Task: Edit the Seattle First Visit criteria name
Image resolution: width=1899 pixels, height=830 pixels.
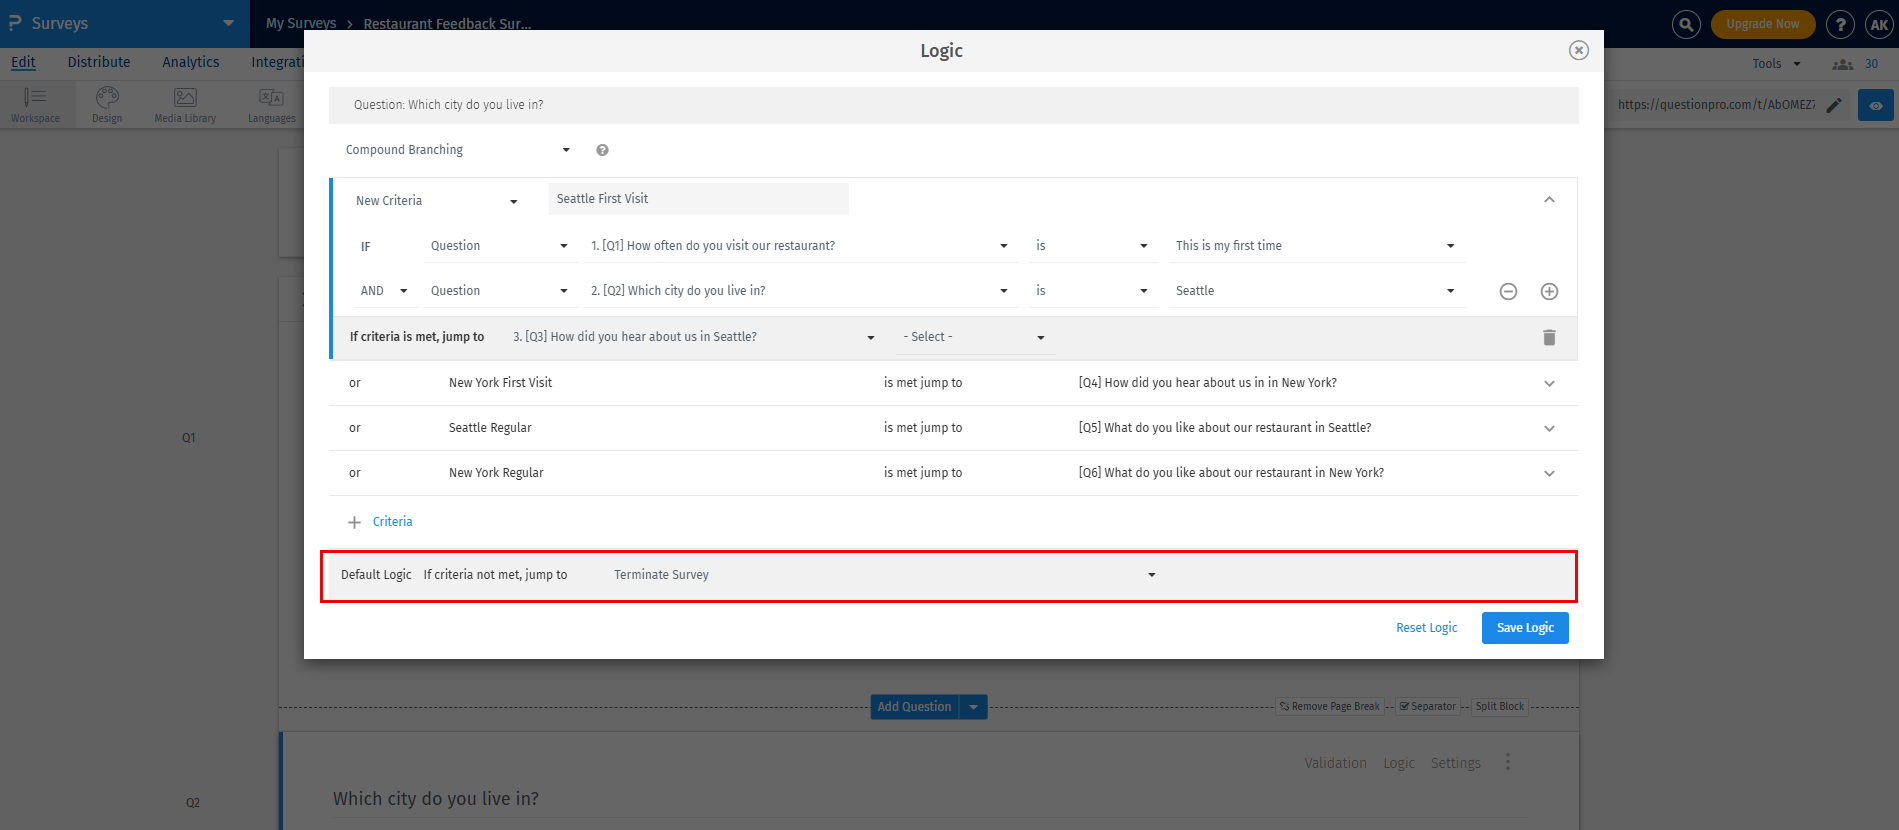Action: click(698, 199)
